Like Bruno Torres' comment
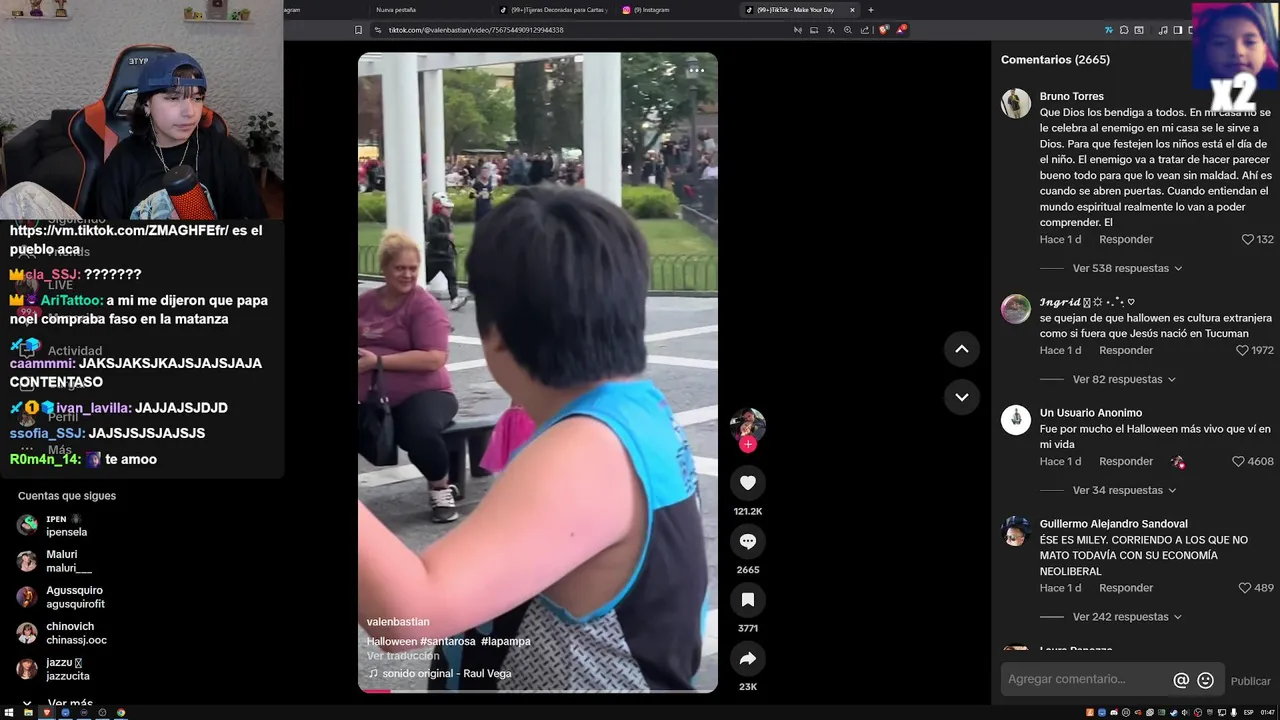This screenshot has height=720, width=1280. pos(1248,240)
